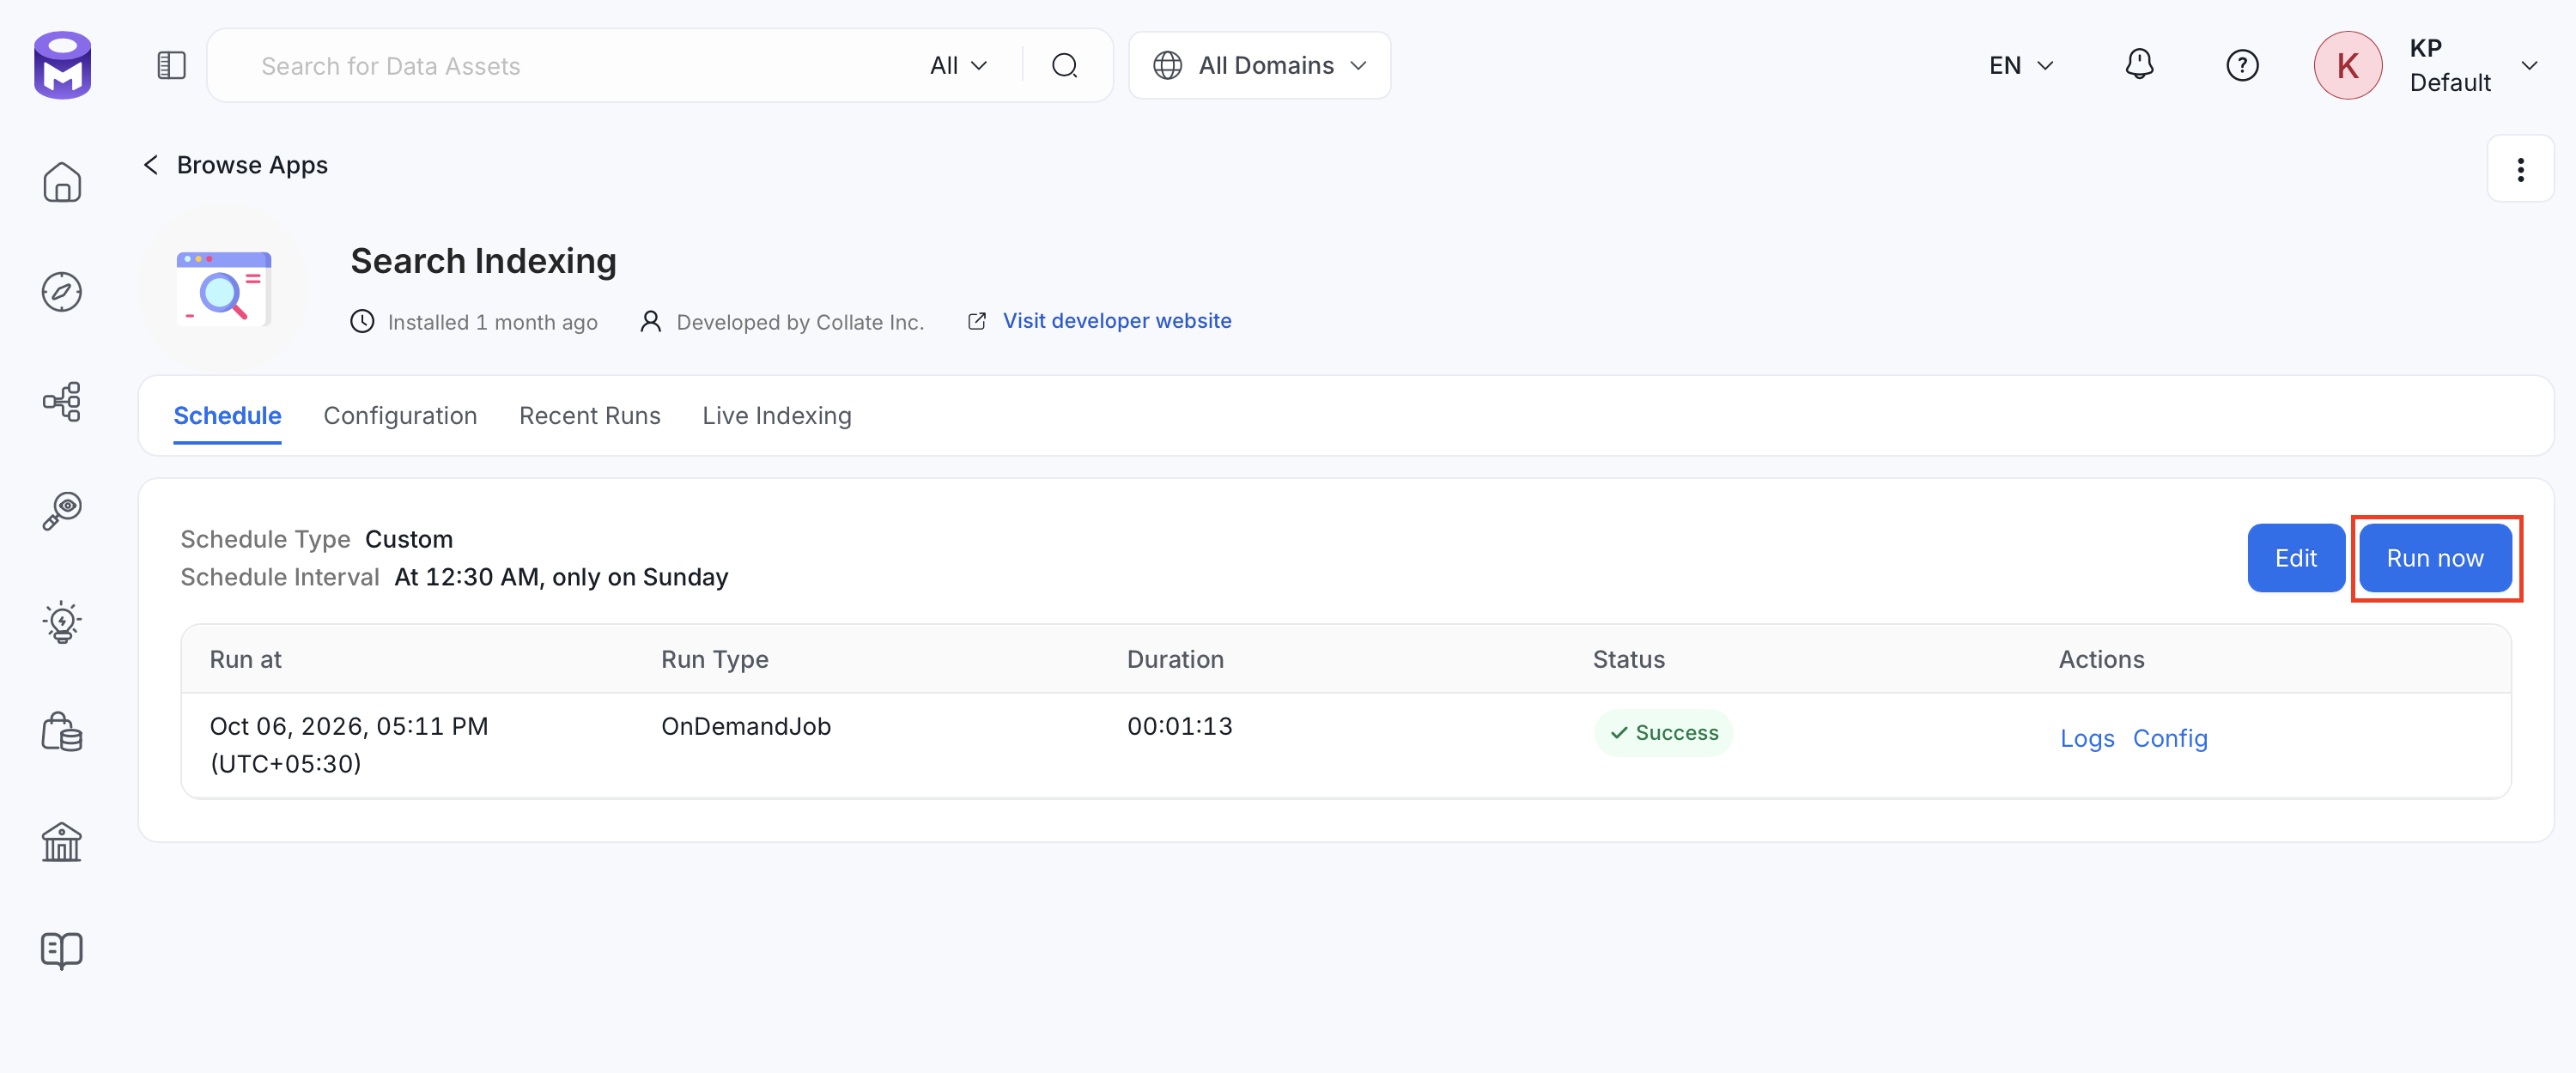
Task: Open the three-dot more options menu
Action: (2520, 169)
